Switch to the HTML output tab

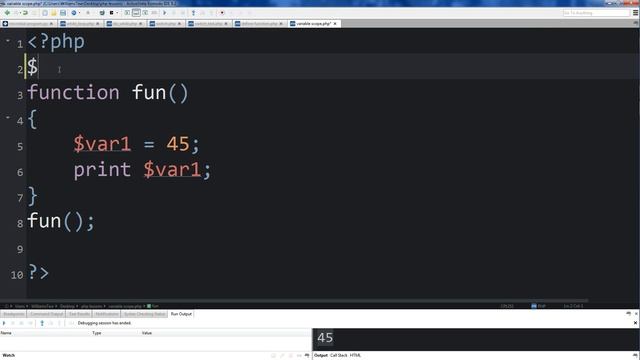coord(355,356)
